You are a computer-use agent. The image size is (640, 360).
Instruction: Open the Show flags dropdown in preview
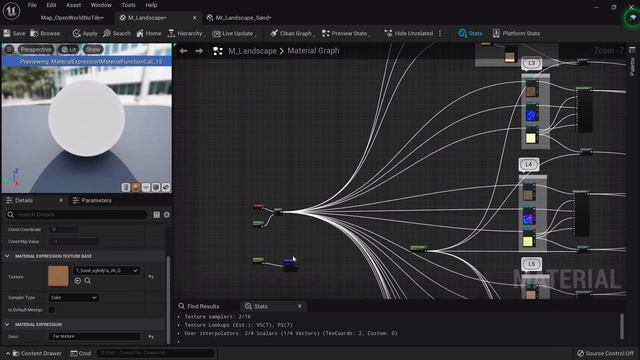pyautogui.click(x=93, y=49)
